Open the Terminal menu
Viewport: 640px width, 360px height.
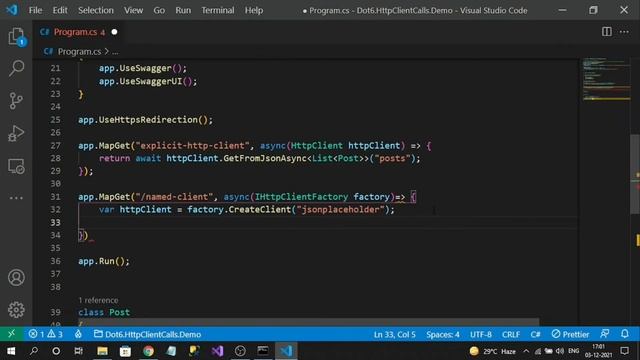click(218, 10)
